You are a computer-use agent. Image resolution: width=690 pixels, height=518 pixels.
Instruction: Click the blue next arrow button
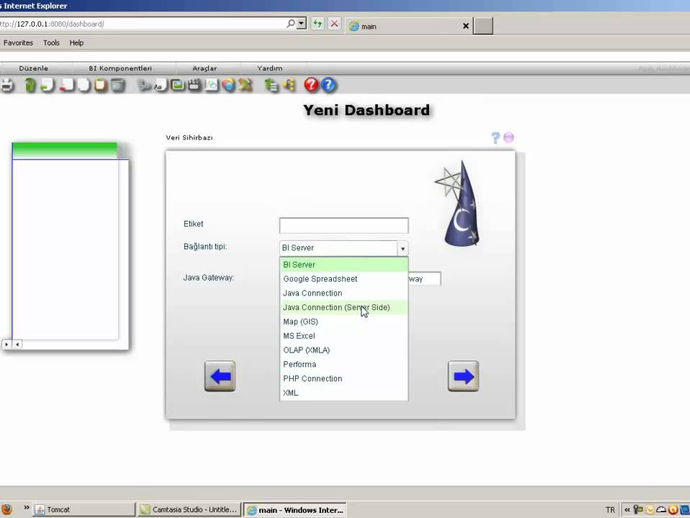[463, 376]
